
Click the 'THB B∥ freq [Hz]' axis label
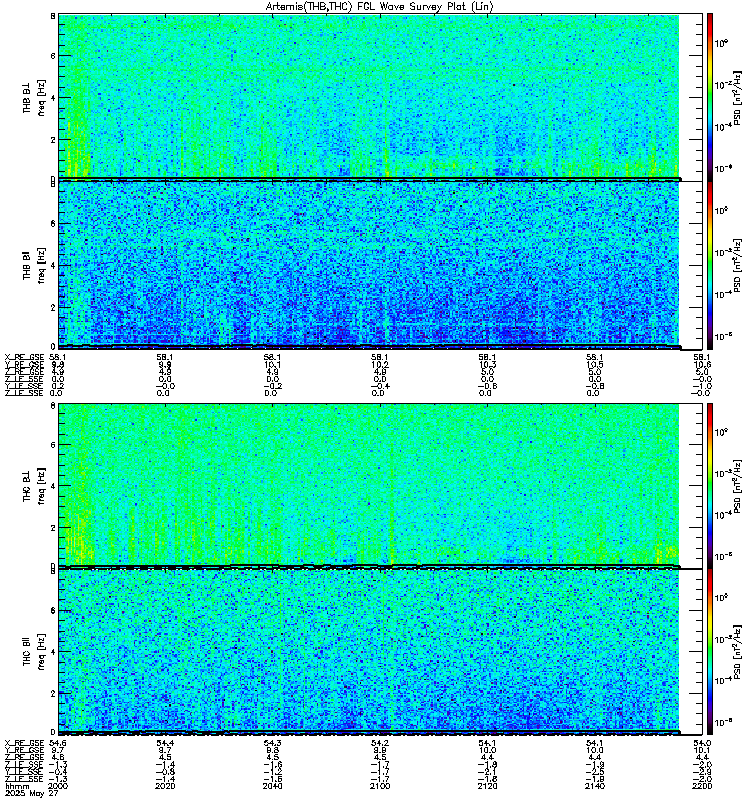click(x=34, y=265)
